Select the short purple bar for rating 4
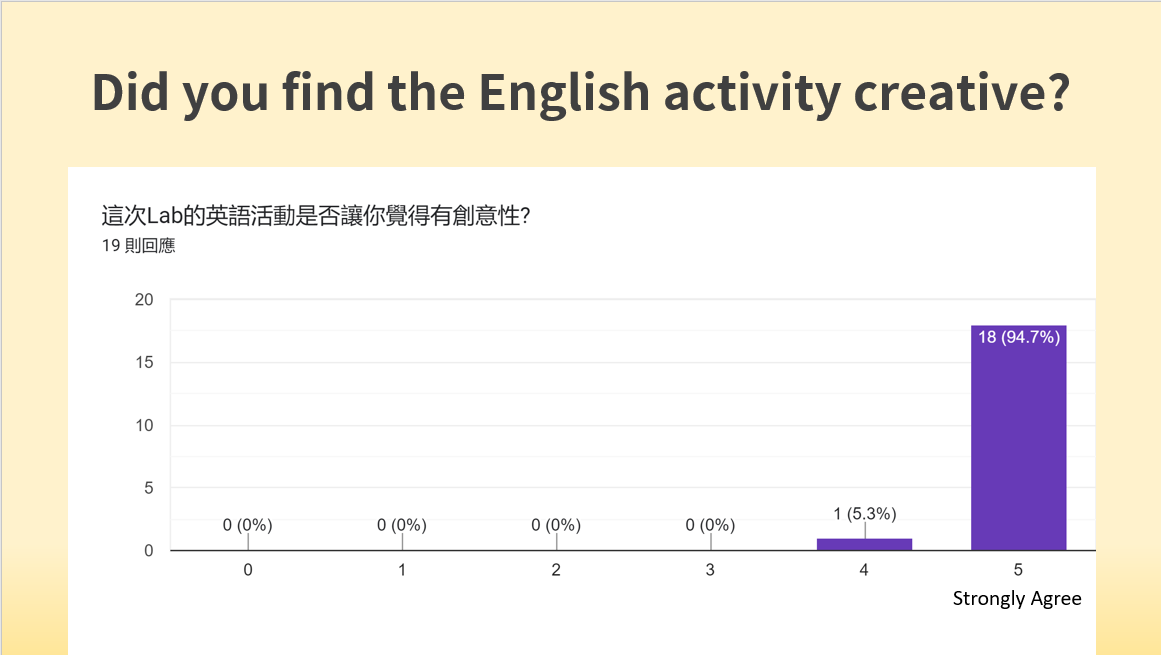The image size is (1161, 655). [864, 544]
